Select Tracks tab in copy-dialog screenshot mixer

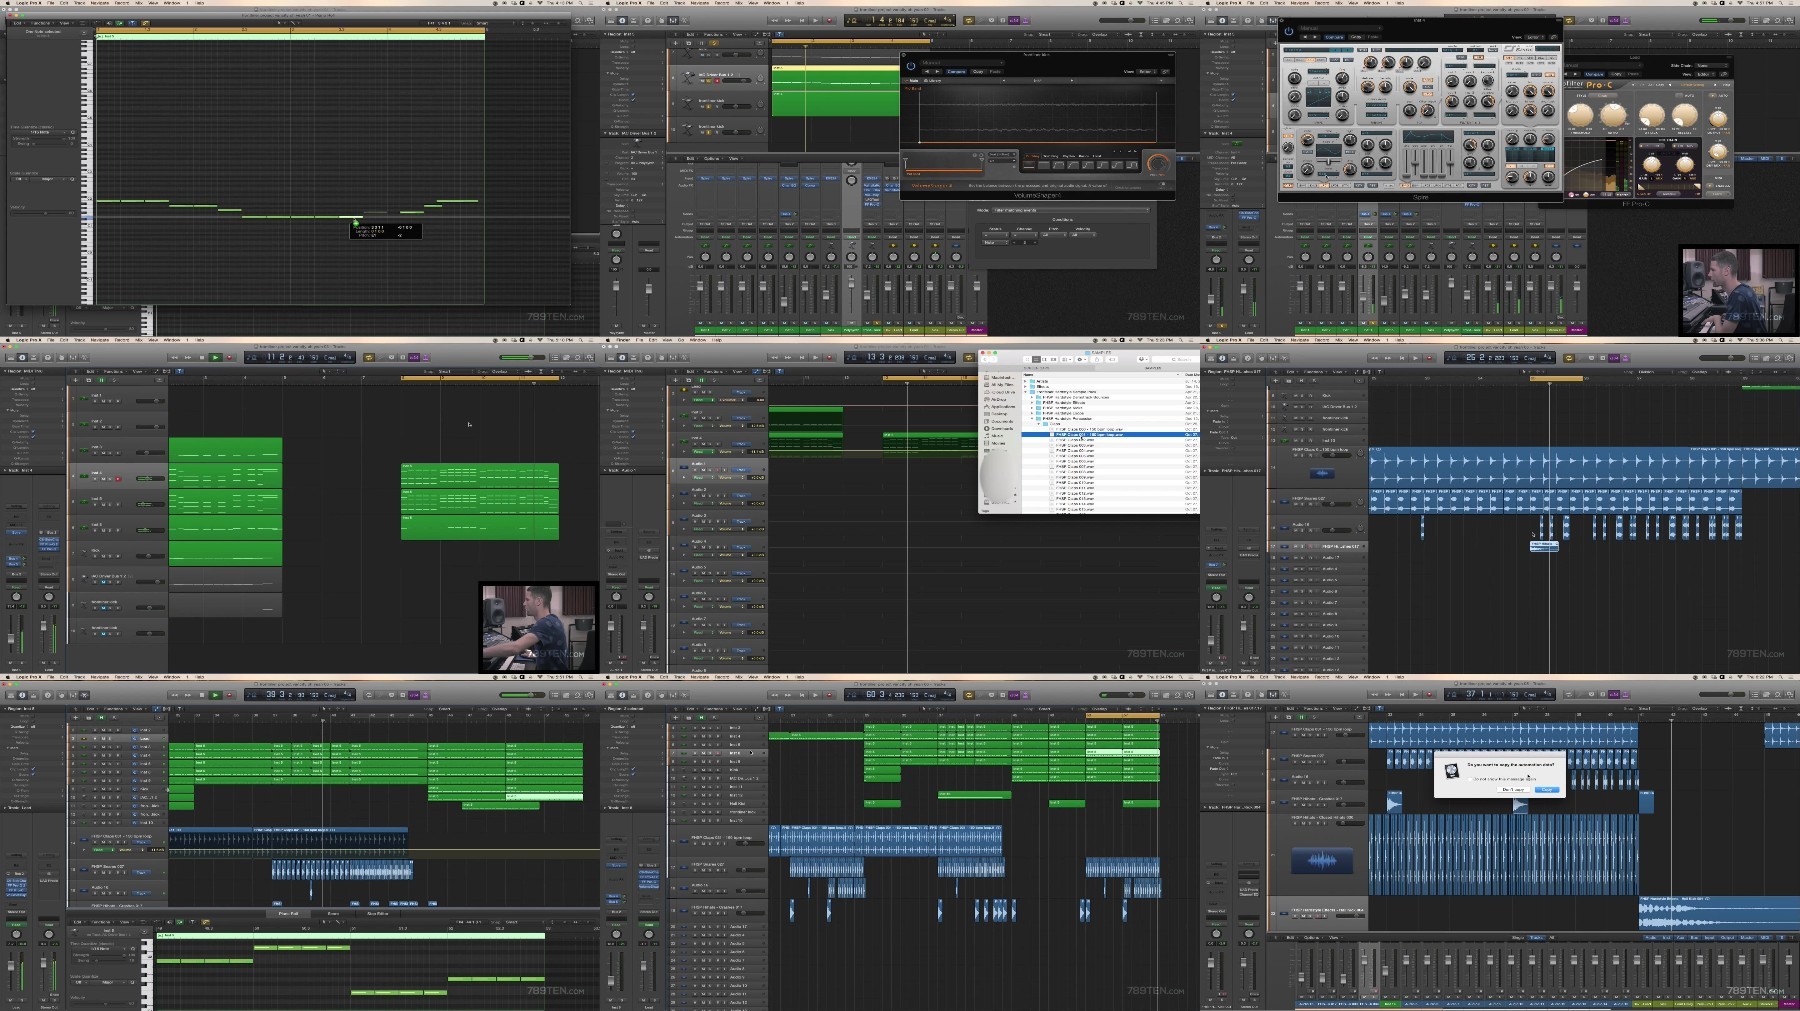point(1537,937)
